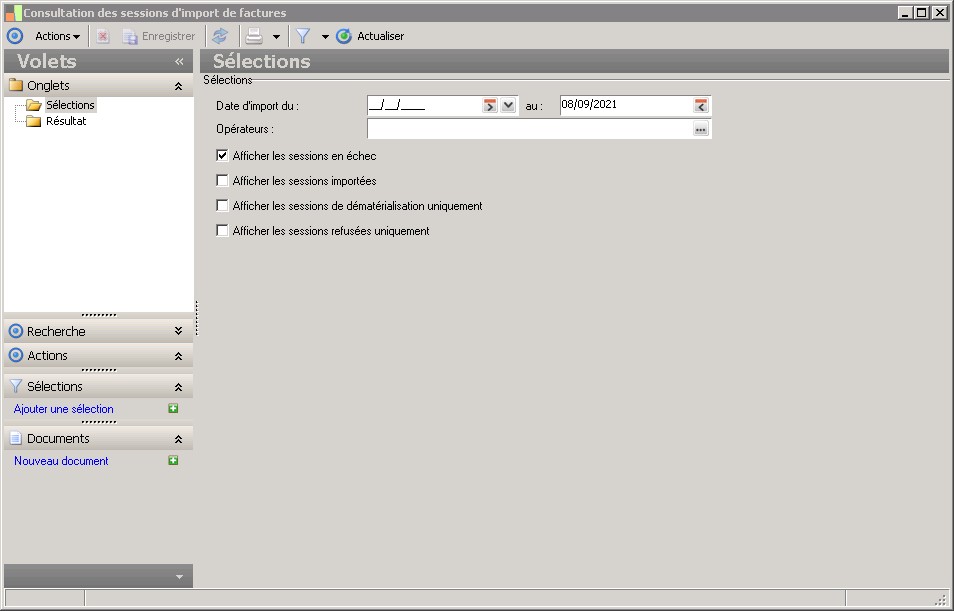Click the ellipsis button for Opérateurs
Screen dimensions: 954x611
click(701, 129)
